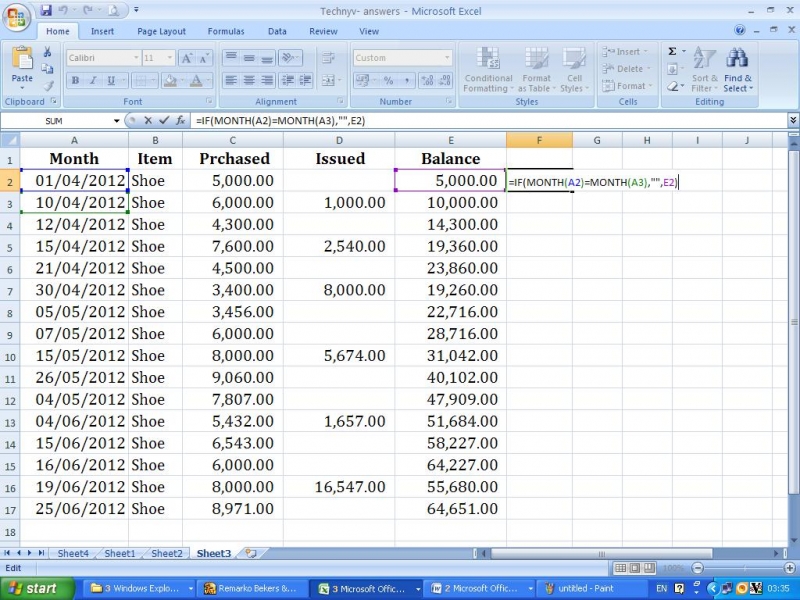
Task: Cancel formula entry with the X icon
Action: coord(148,120)
